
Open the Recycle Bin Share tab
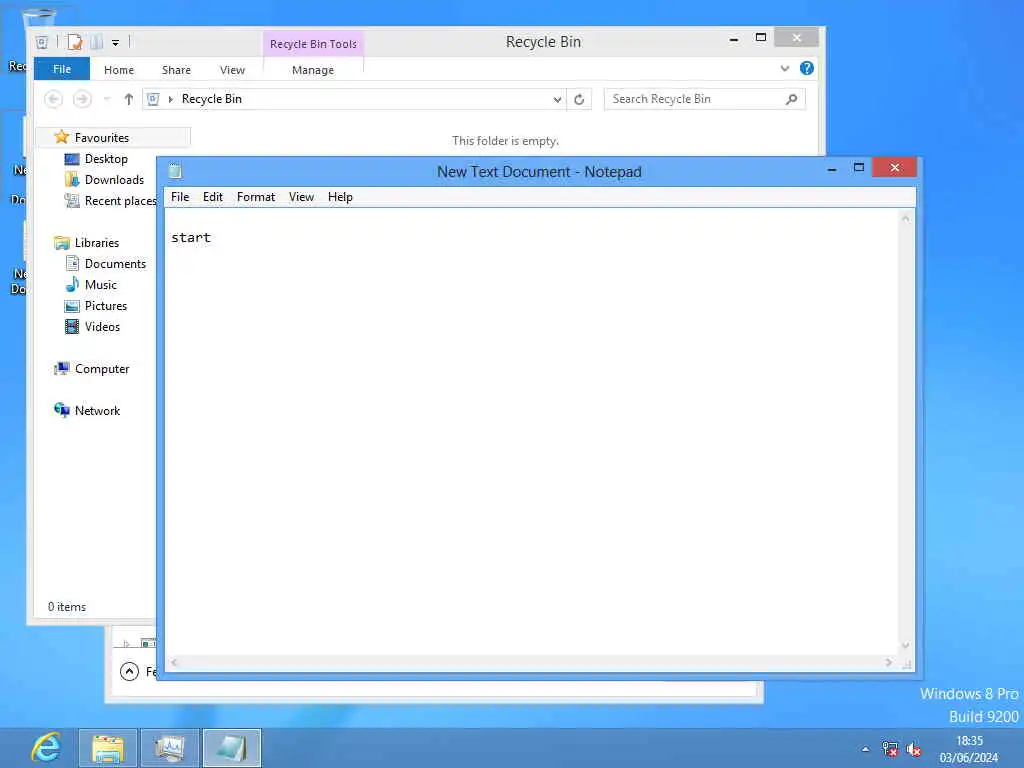click(176, 70)
